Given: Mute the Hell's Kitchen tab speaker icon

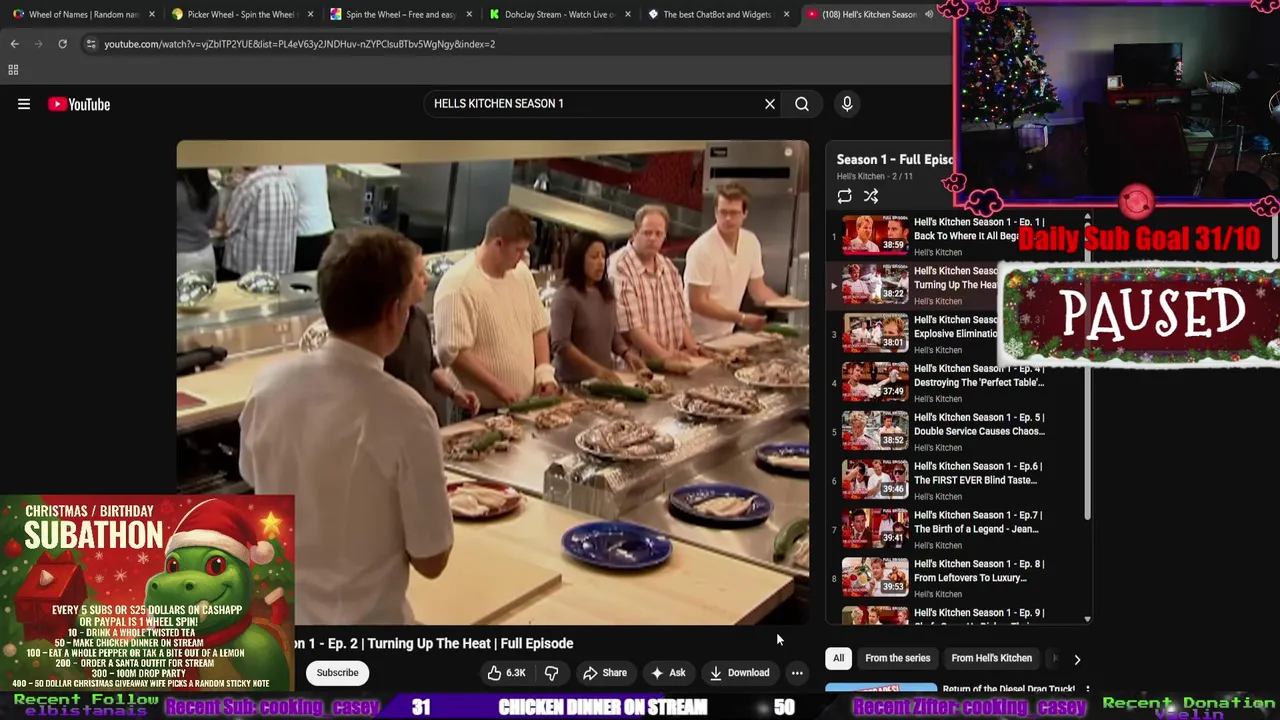Looking at the screenshot, I should click(929, 14).
